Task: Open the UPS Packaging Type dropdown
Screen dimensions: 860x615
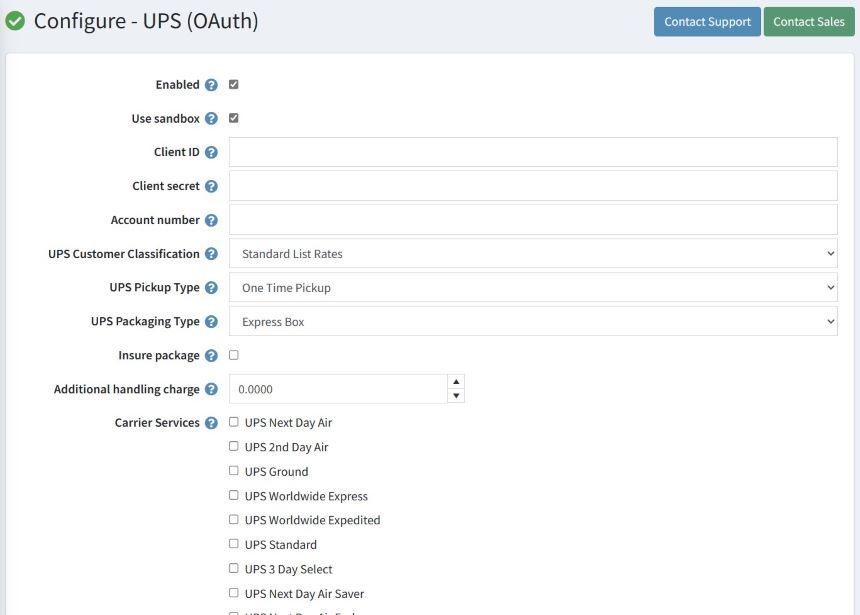Action: point(533,321)
